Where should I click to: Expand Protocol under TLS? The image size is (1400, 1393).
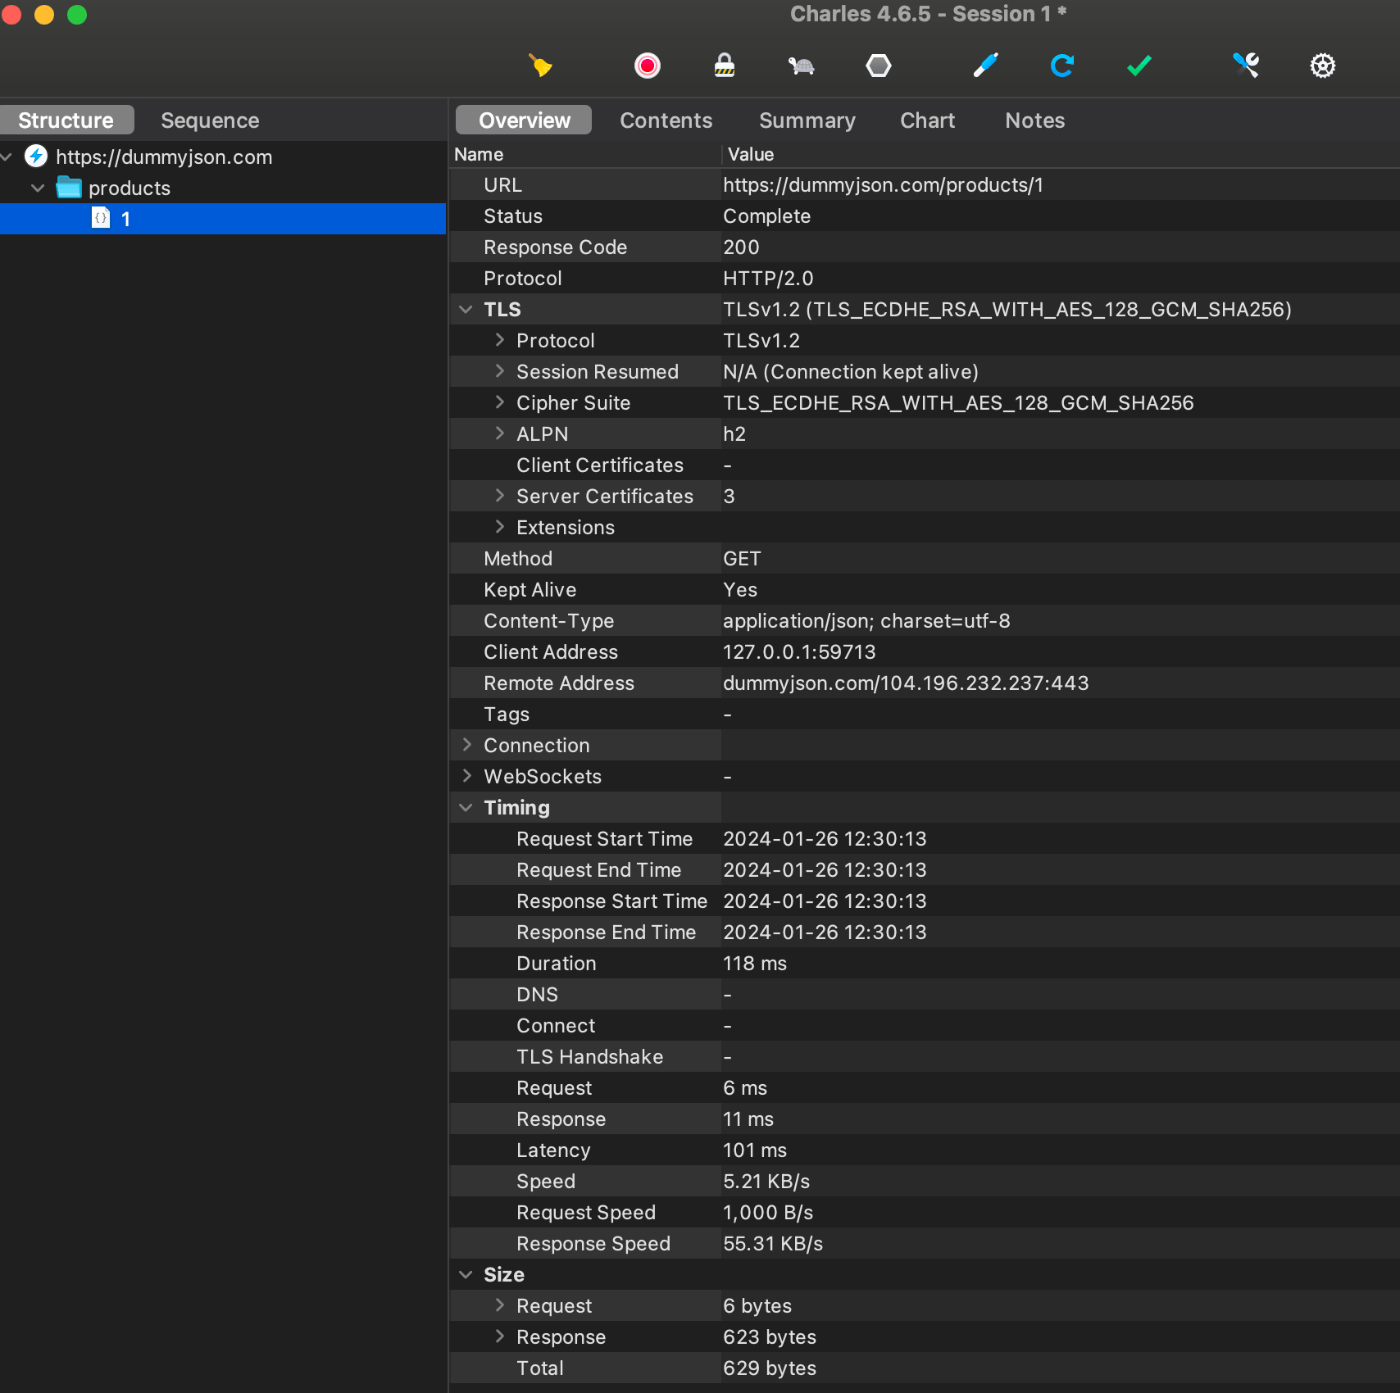click(x=500, y=340)
